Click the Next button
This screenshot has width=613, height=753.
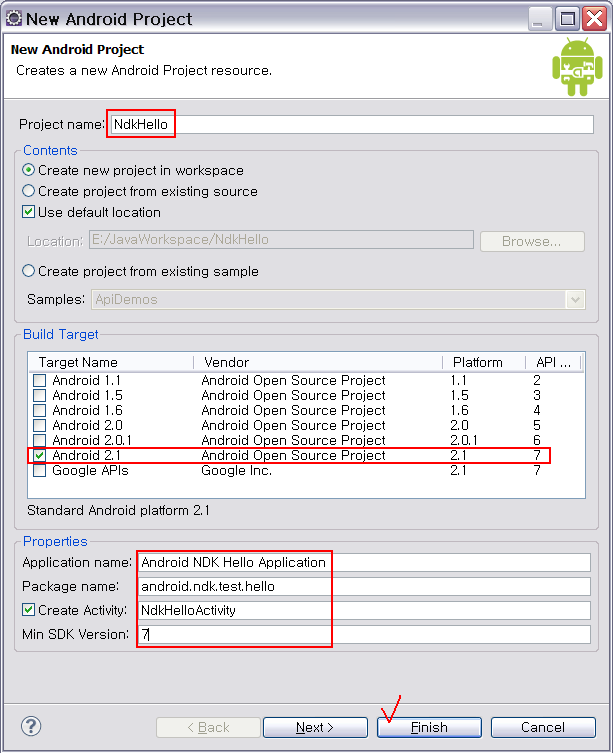click(315, 727)
